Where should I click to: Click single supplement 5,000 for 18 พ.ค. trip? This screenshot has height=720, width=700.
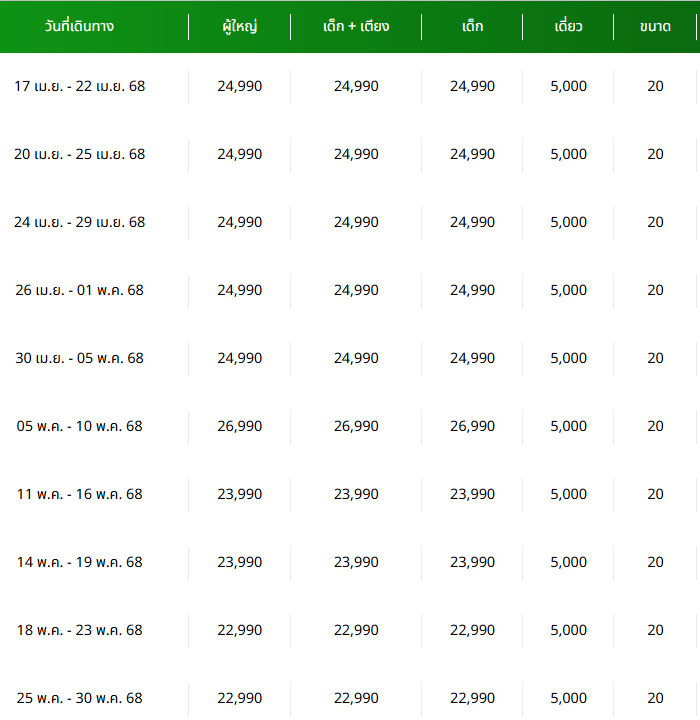tap(568, 630)
